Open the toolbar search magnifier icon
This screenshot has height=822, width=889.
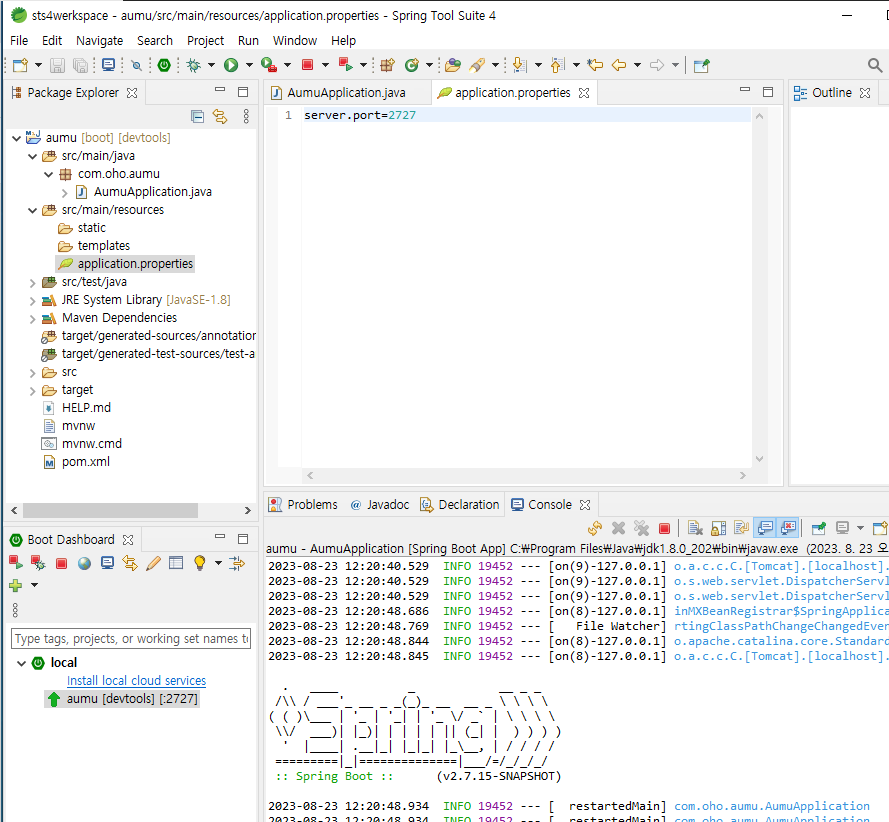pyautogui.click(x=875, y=65)
